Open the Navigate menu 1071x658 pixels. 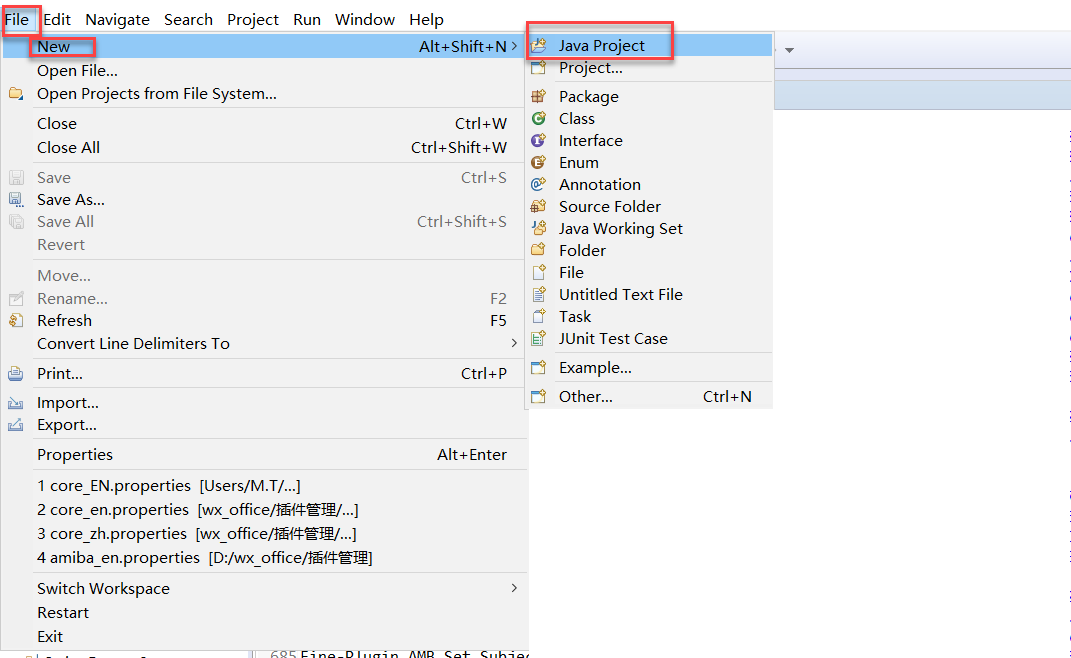pyautogui.click(x=117, y=19)
